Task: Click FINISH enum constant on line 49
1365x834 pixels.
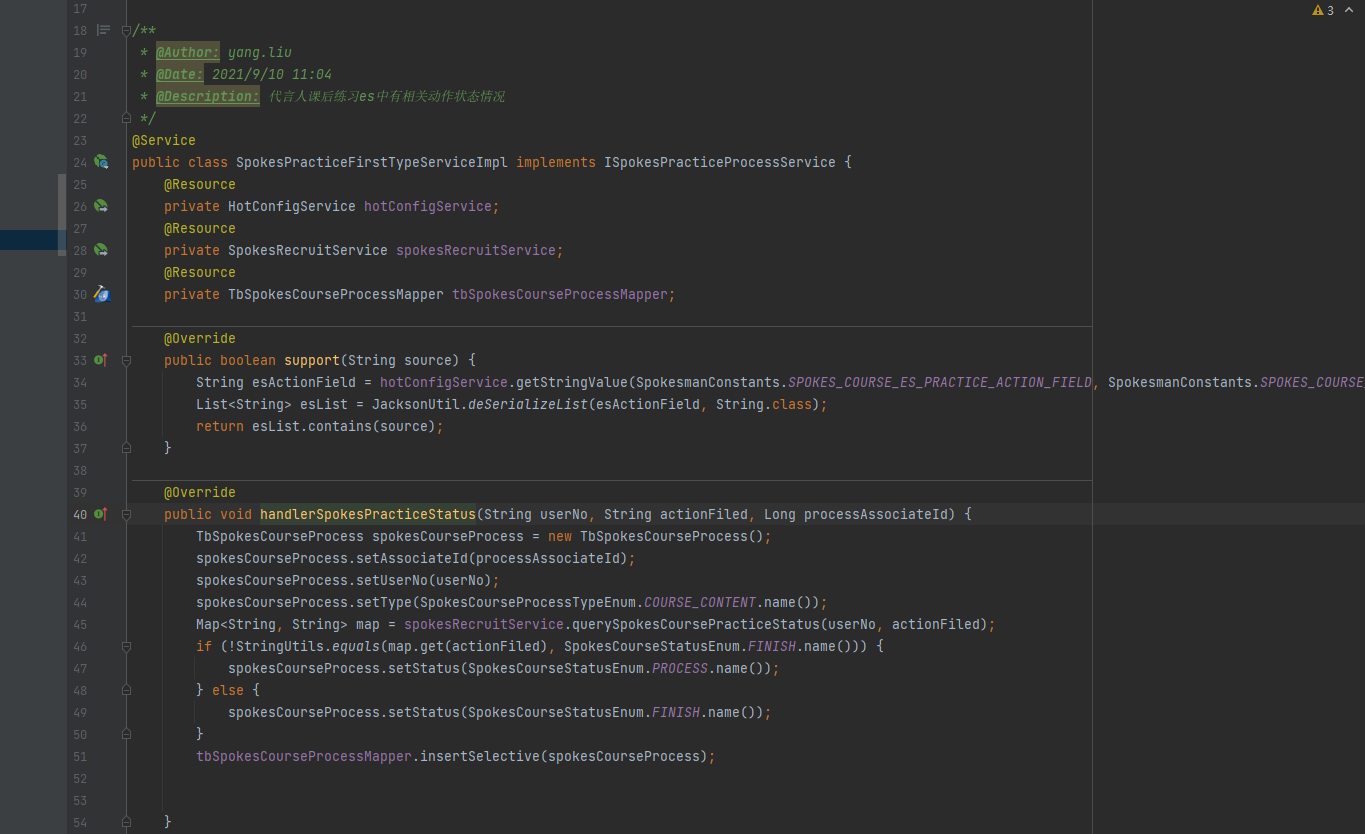Action: coord(676,712)
